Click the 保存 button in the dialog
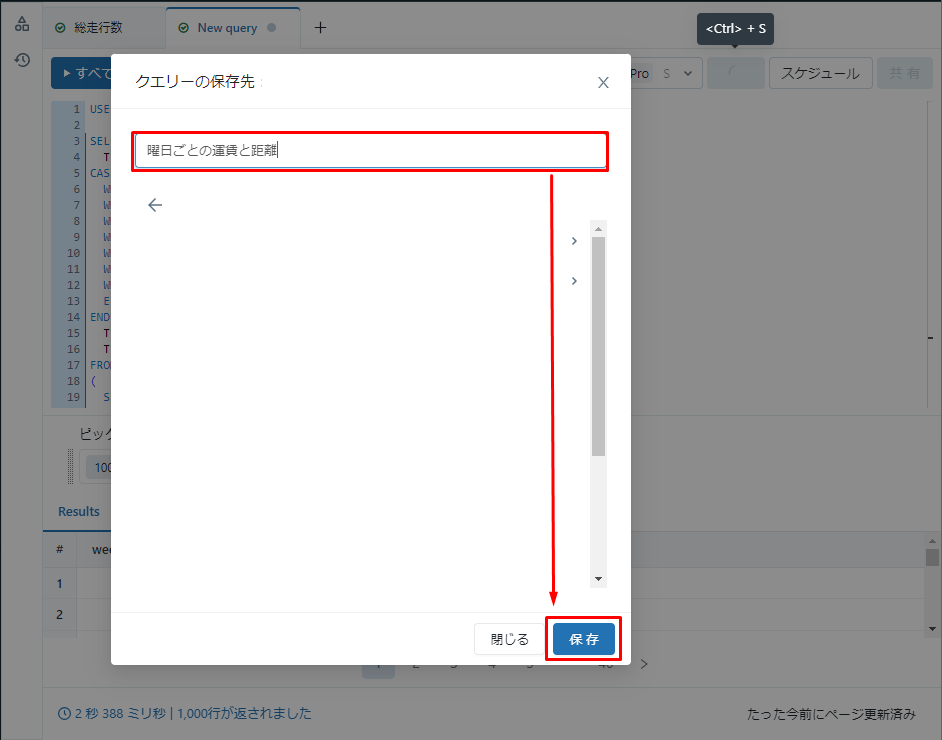The image size is (942, 740). point(583,639)
